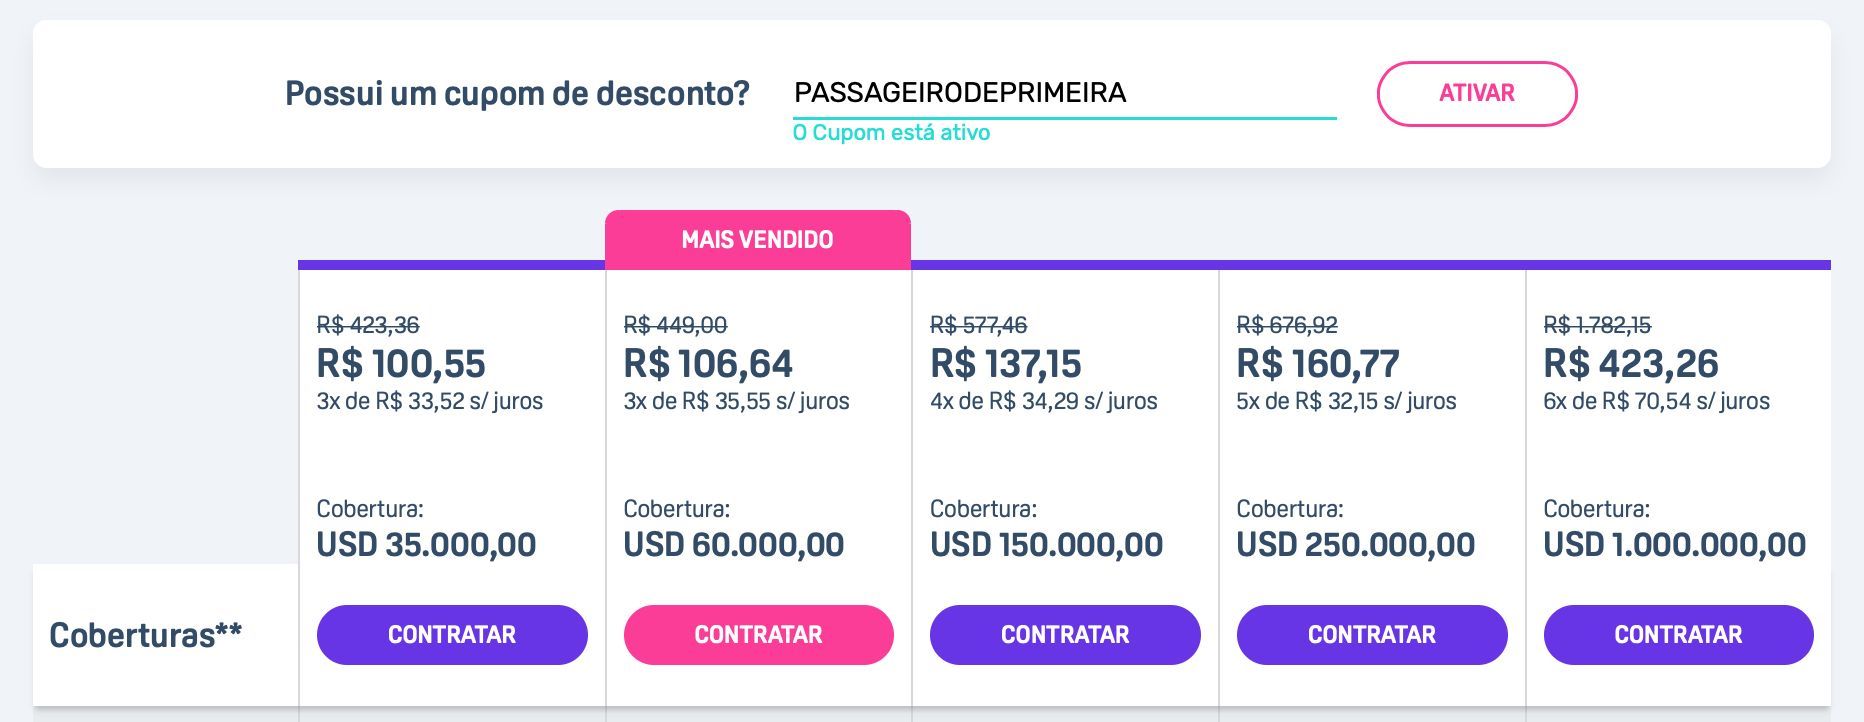Click the USD 60.000,00 coverage amount
1864x722 pixels.
734,545
